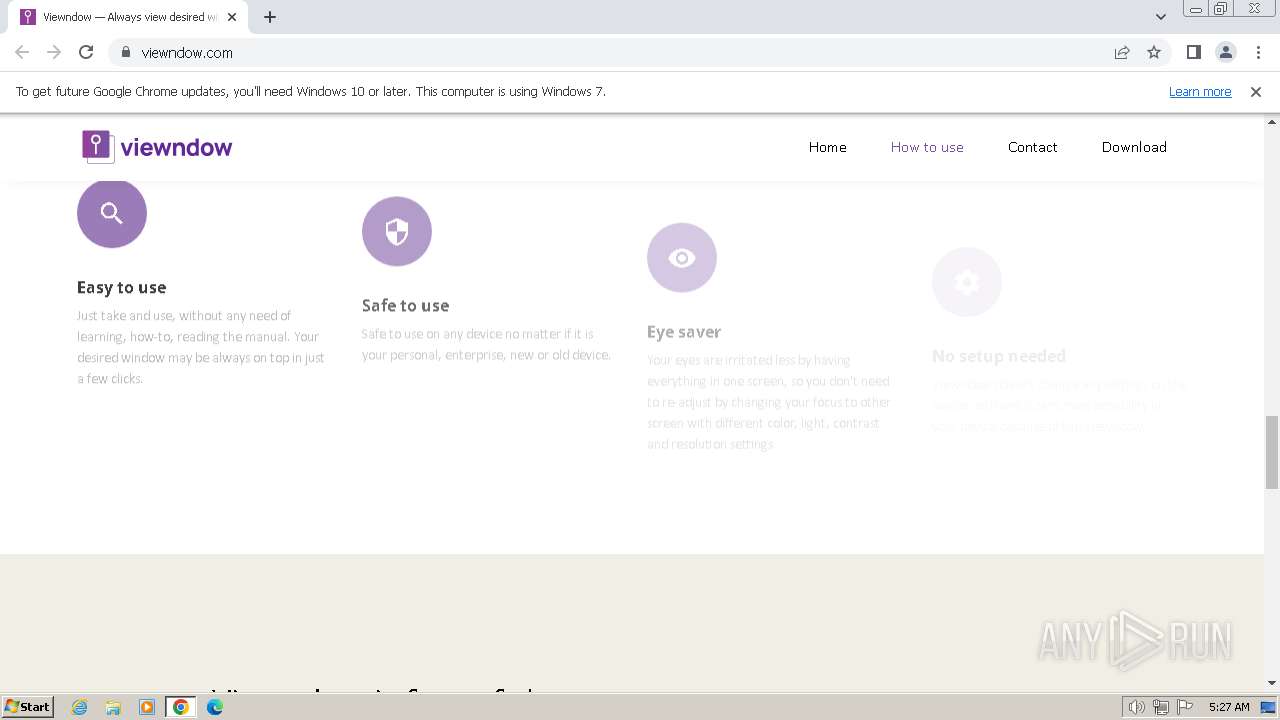The width and height of the screenshot is (1280, 720).
Task: Close the Viewndow browser tab
Action: 232,17
